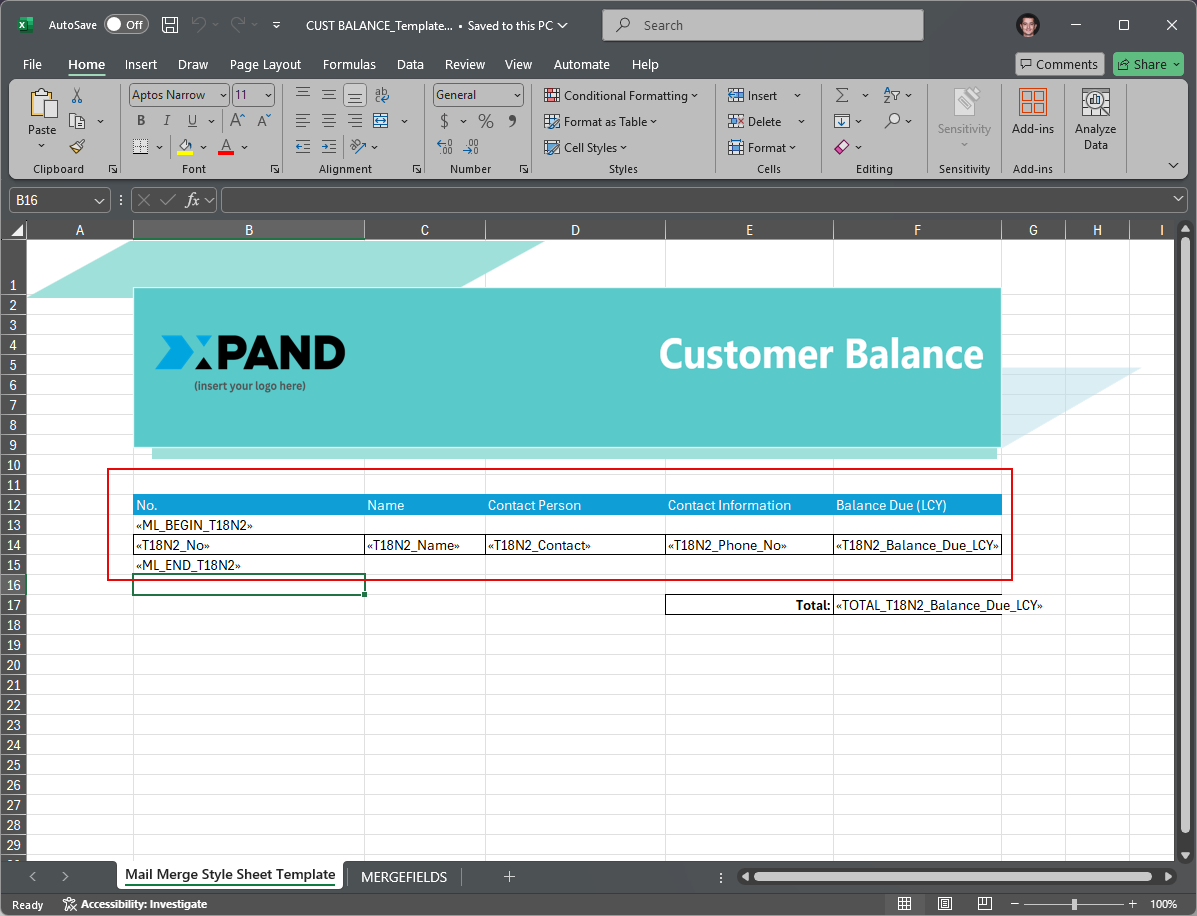Screen dimensions: 1197x916
Task: Click the Format Painter brush icon
Action: click(x=77, y=146)
